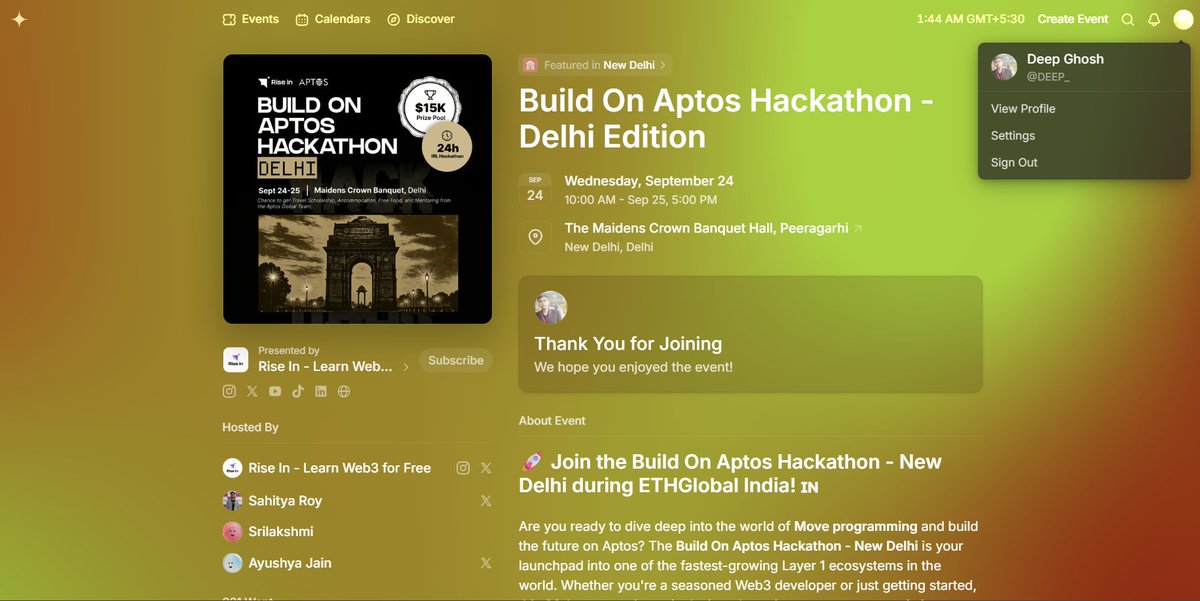This screenshot has width=1200, height=601.
Task: Open the YouTube channel icon
Action: [x=275, y=391]
